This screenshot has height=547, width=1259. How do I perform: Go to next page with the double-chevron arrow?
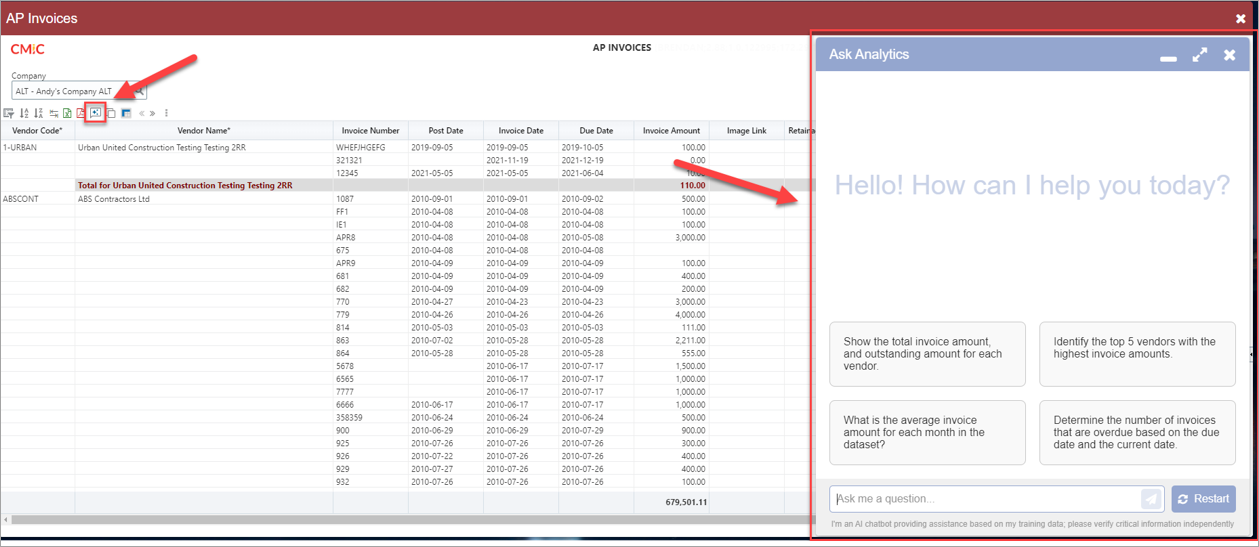(152, 113)
